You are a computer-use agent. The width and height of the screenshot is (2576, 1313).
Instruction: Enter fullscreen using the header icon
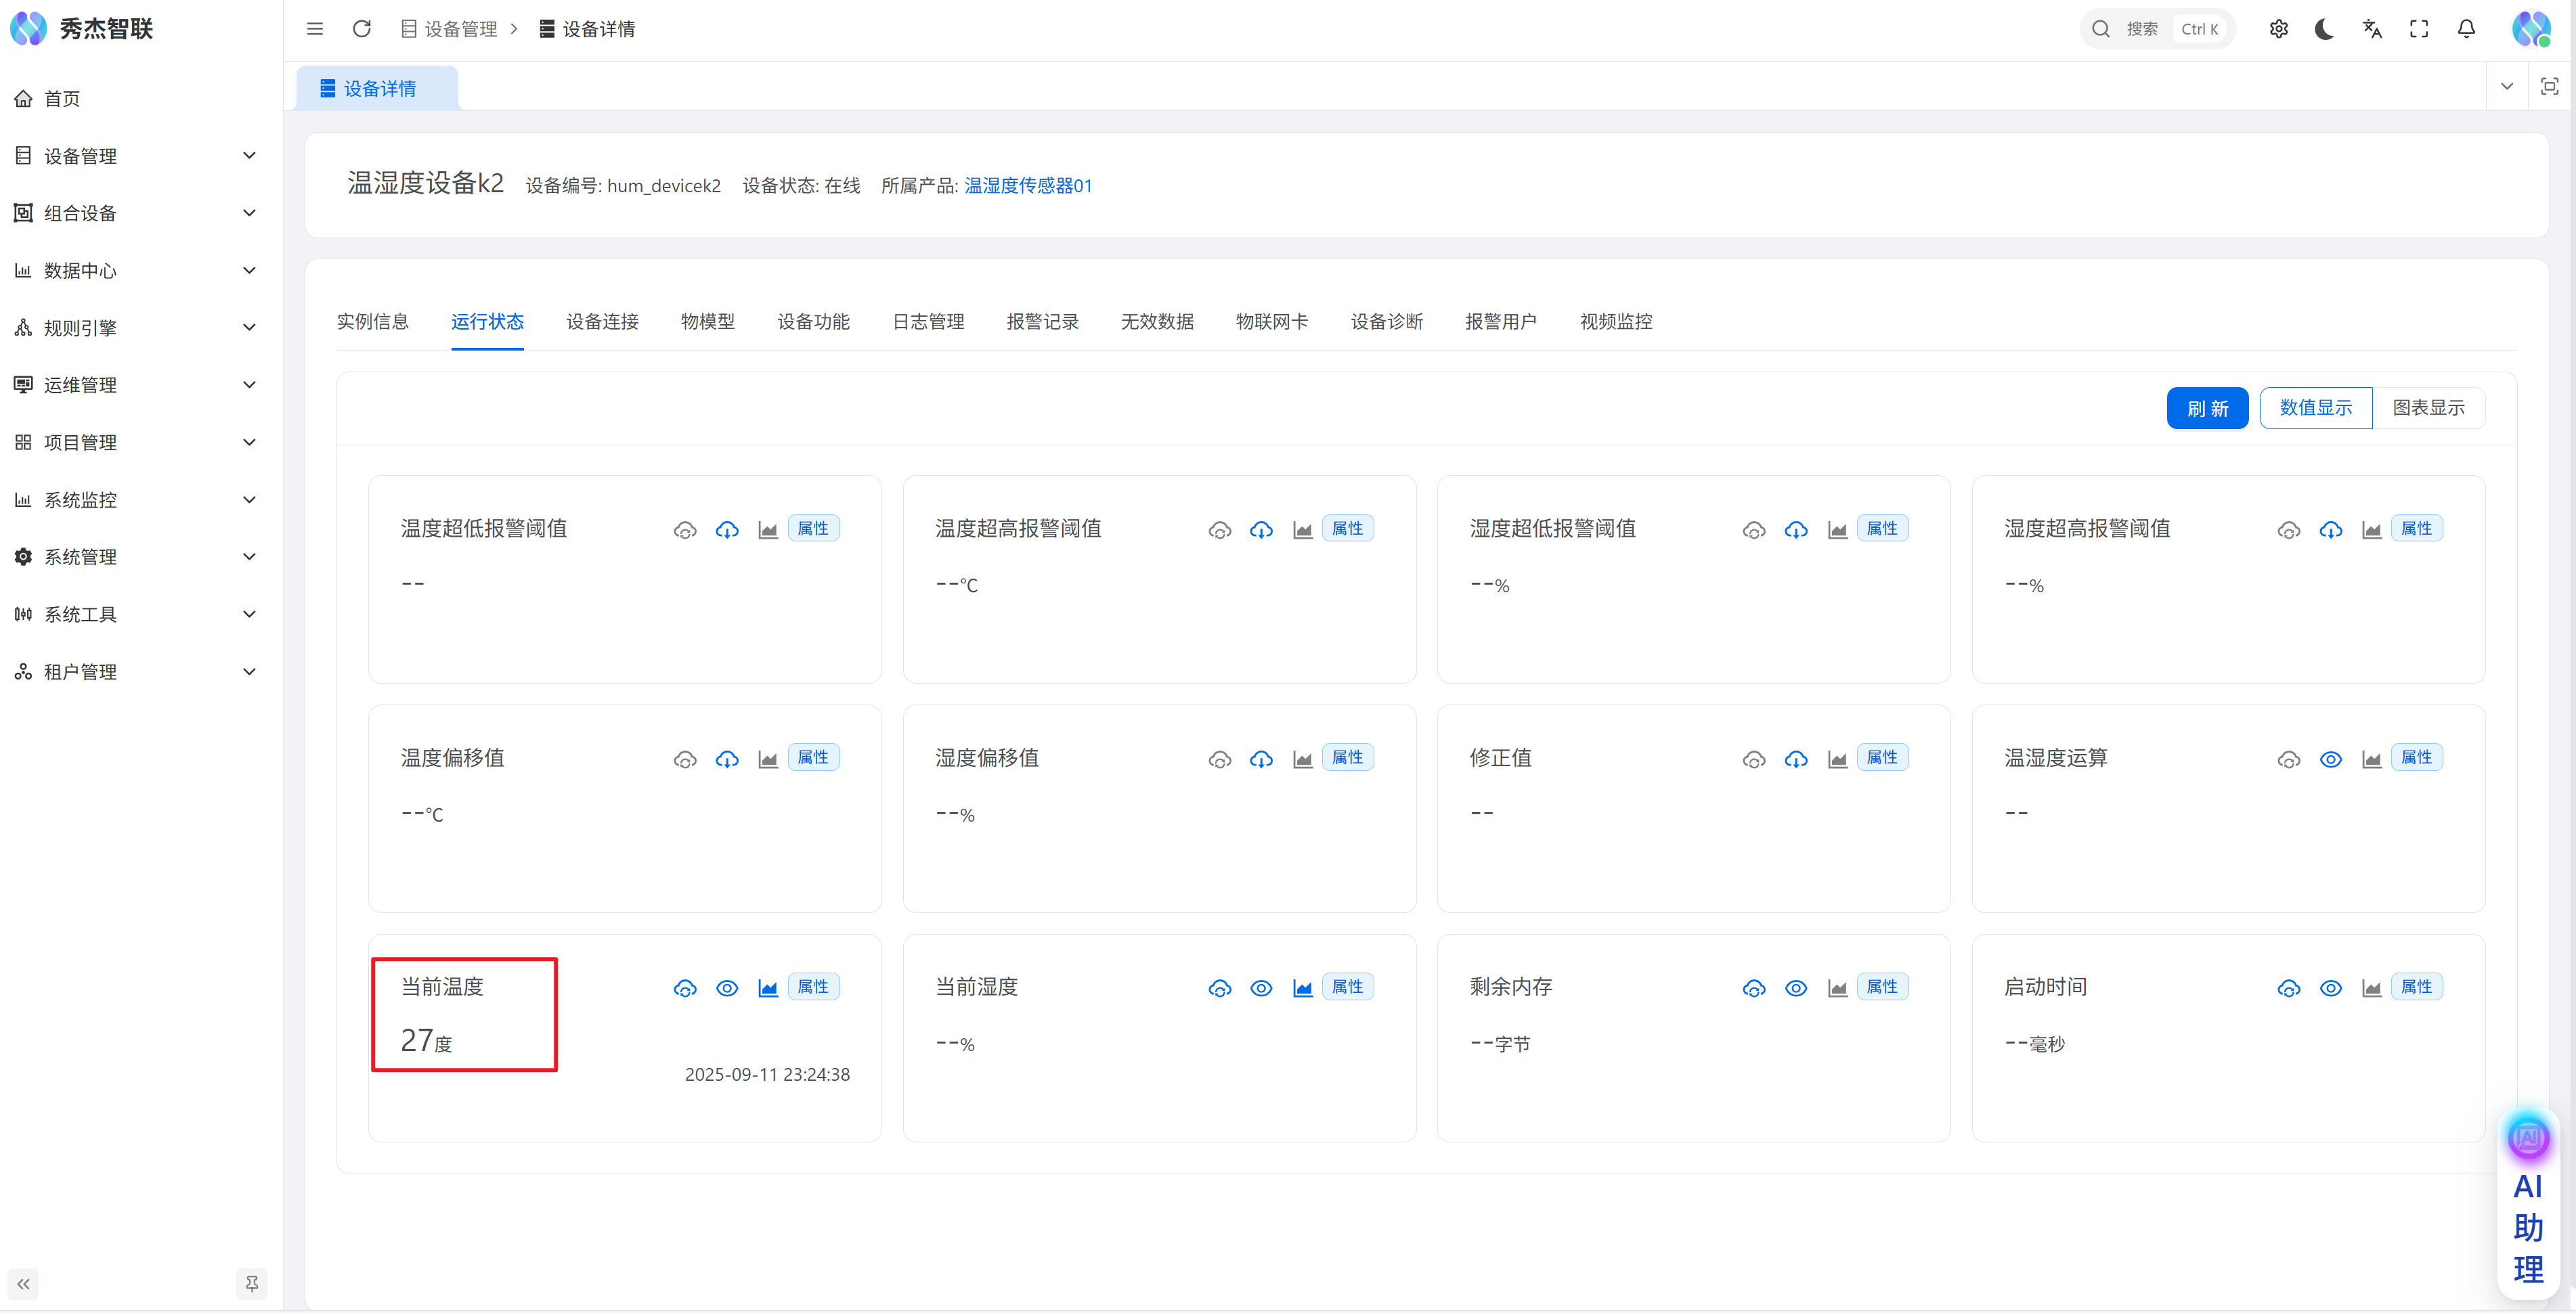(x=2418, y=29)
